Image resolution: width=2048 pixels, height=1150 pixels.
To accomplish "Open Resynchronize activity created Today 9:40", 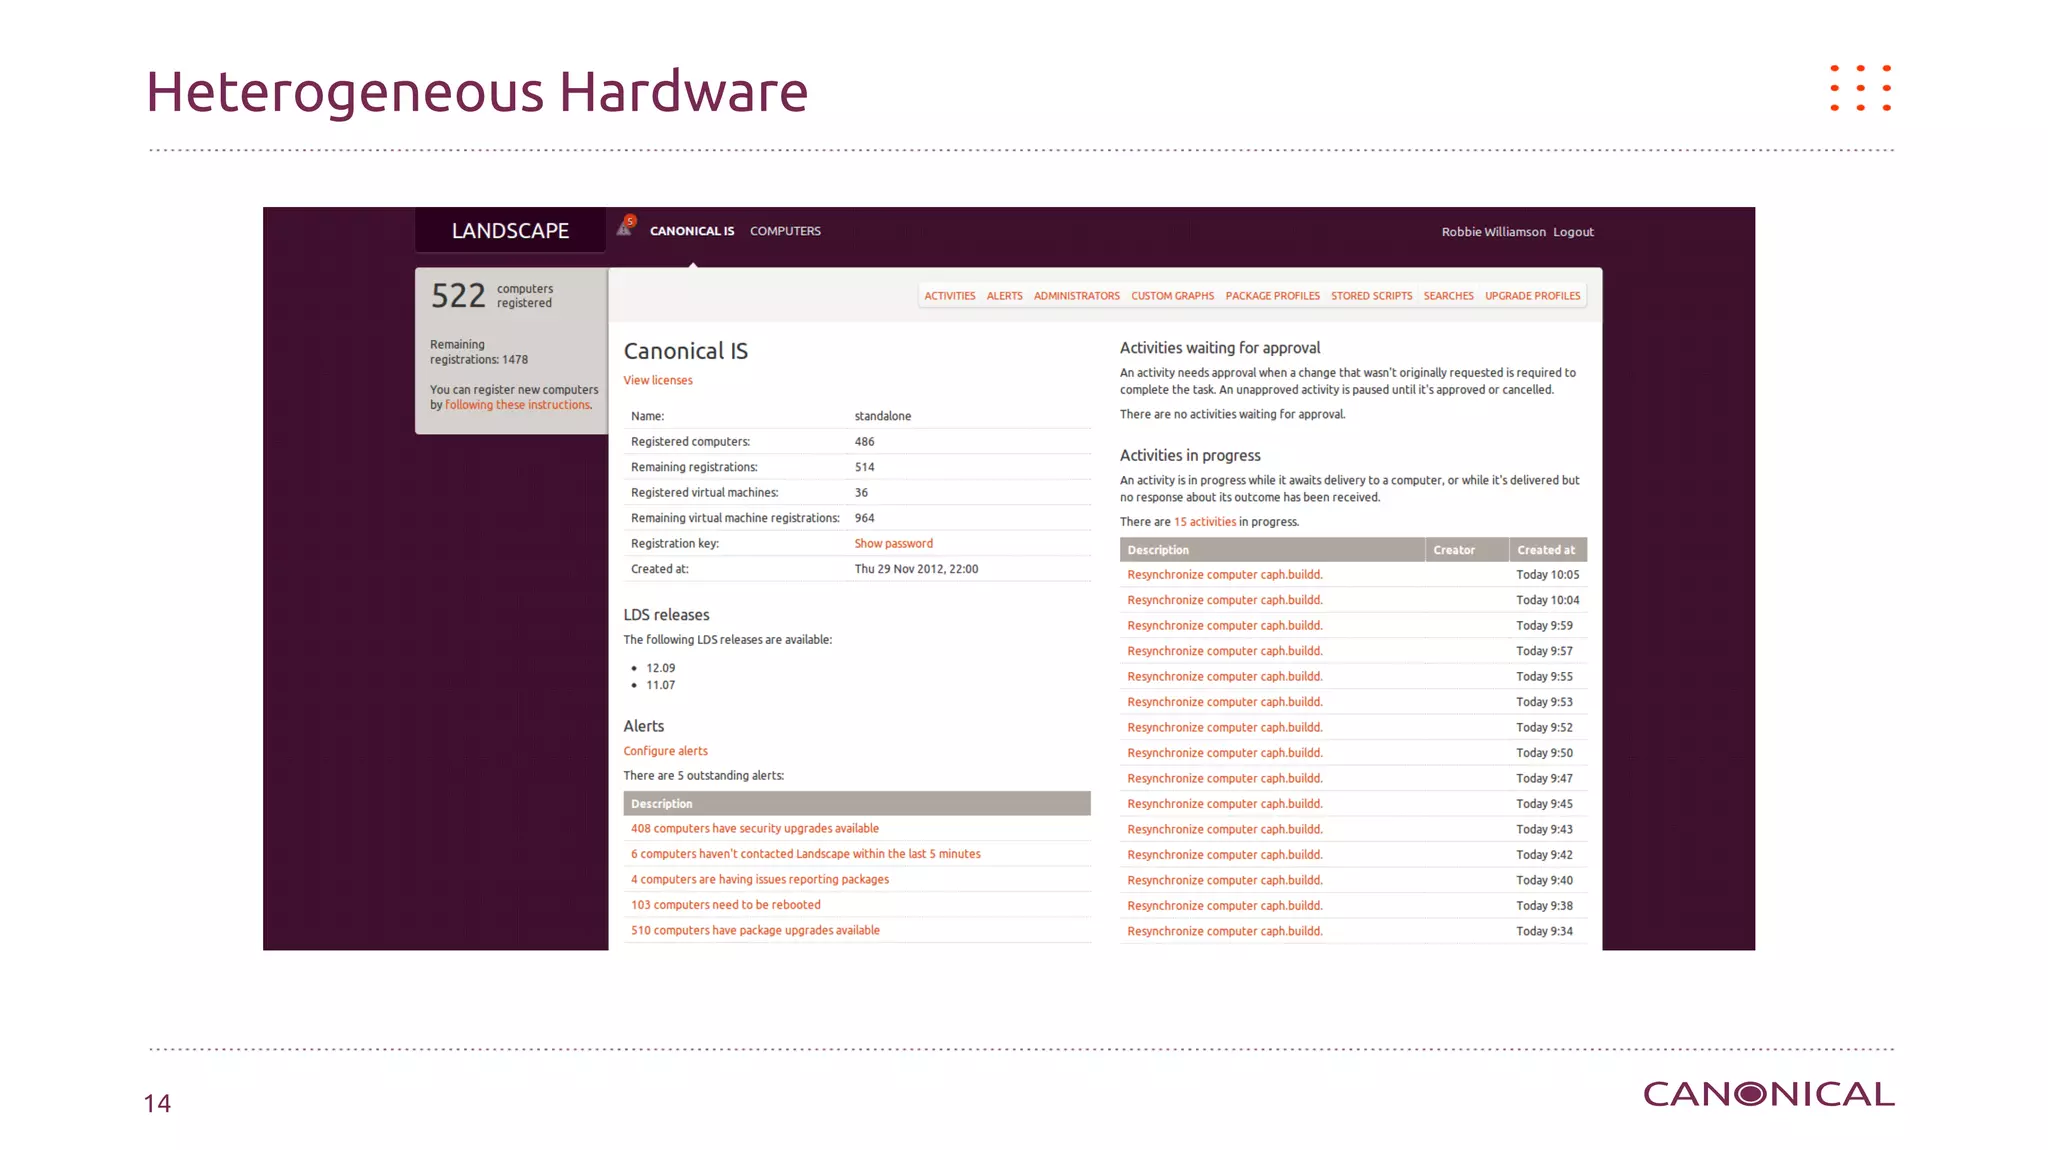I will coord(1225,881).
